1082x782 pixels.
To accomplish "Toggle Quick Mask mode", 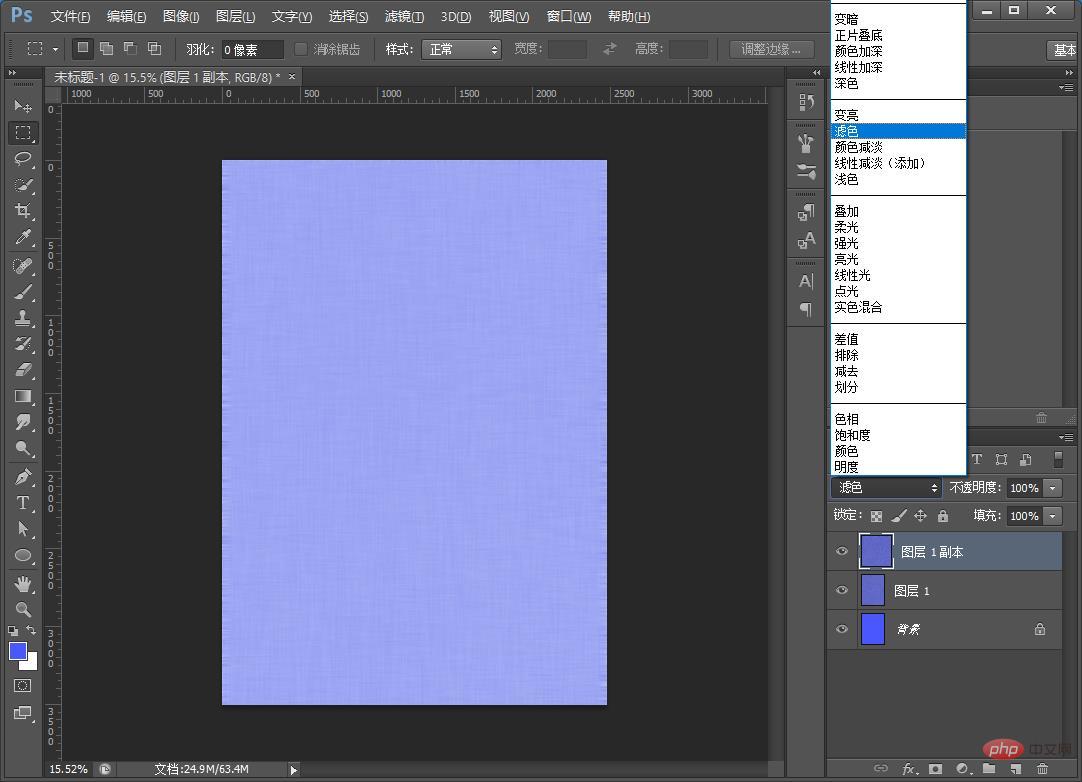I will [x=23, y=685].
